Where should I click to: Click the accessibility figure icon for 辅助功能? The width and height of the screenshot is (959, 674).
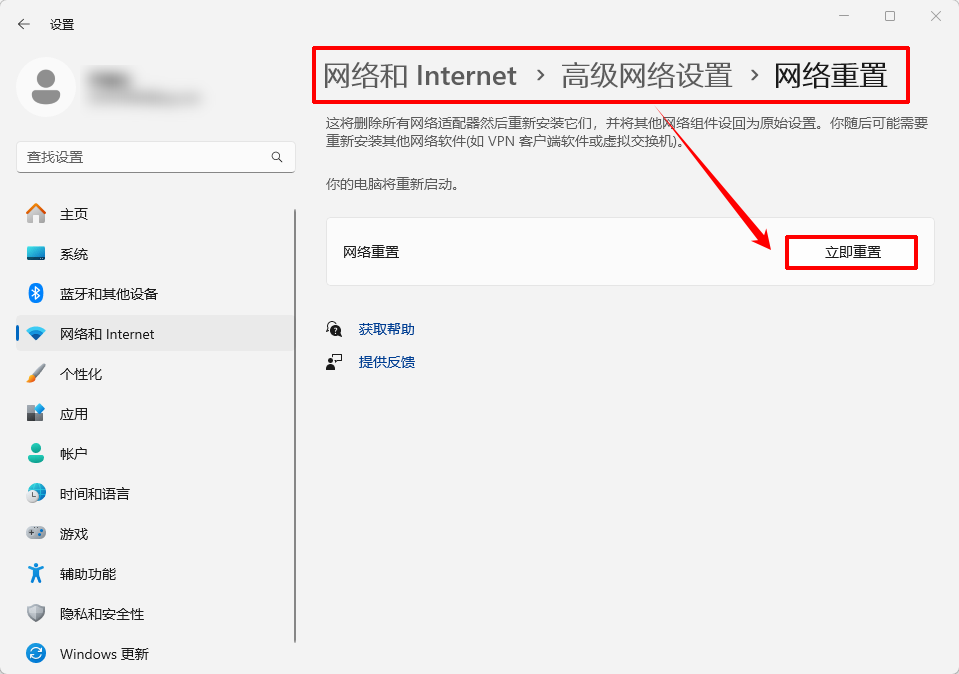36,573
